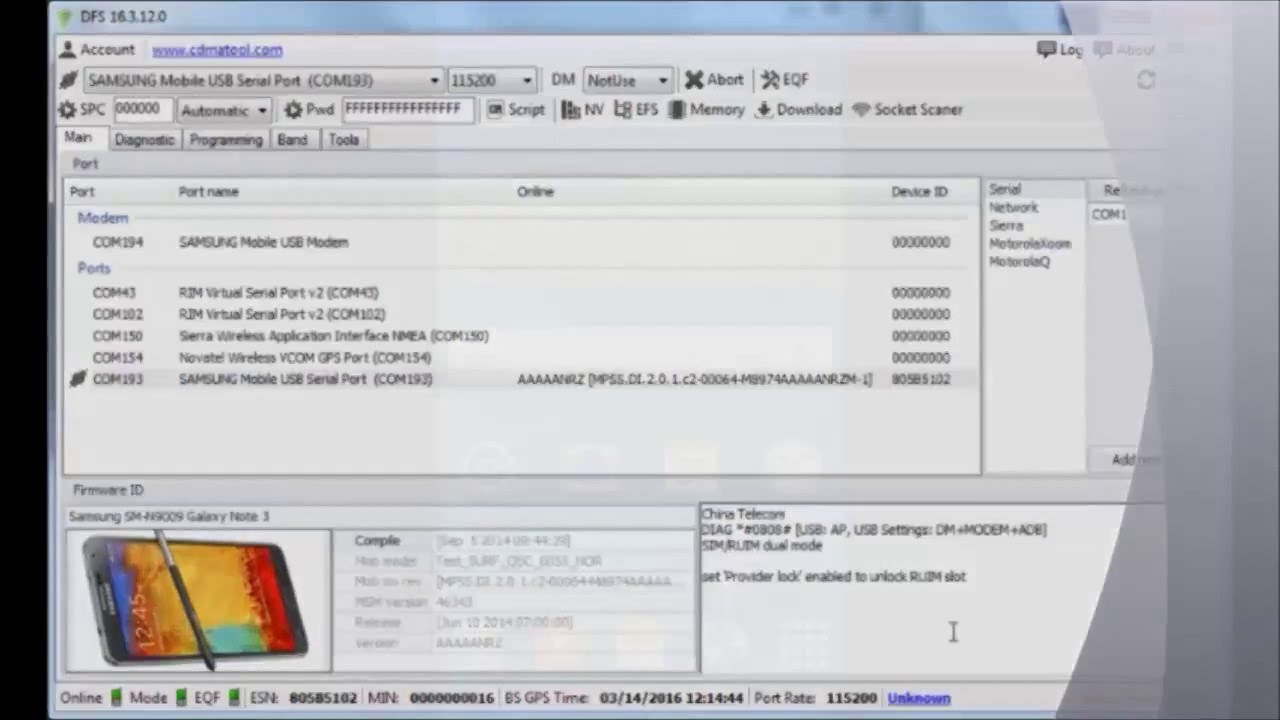Click the BS GPS Time value
Image resolution: width=1280 pixels, height=720 pixels.
(x=672, y=698)
